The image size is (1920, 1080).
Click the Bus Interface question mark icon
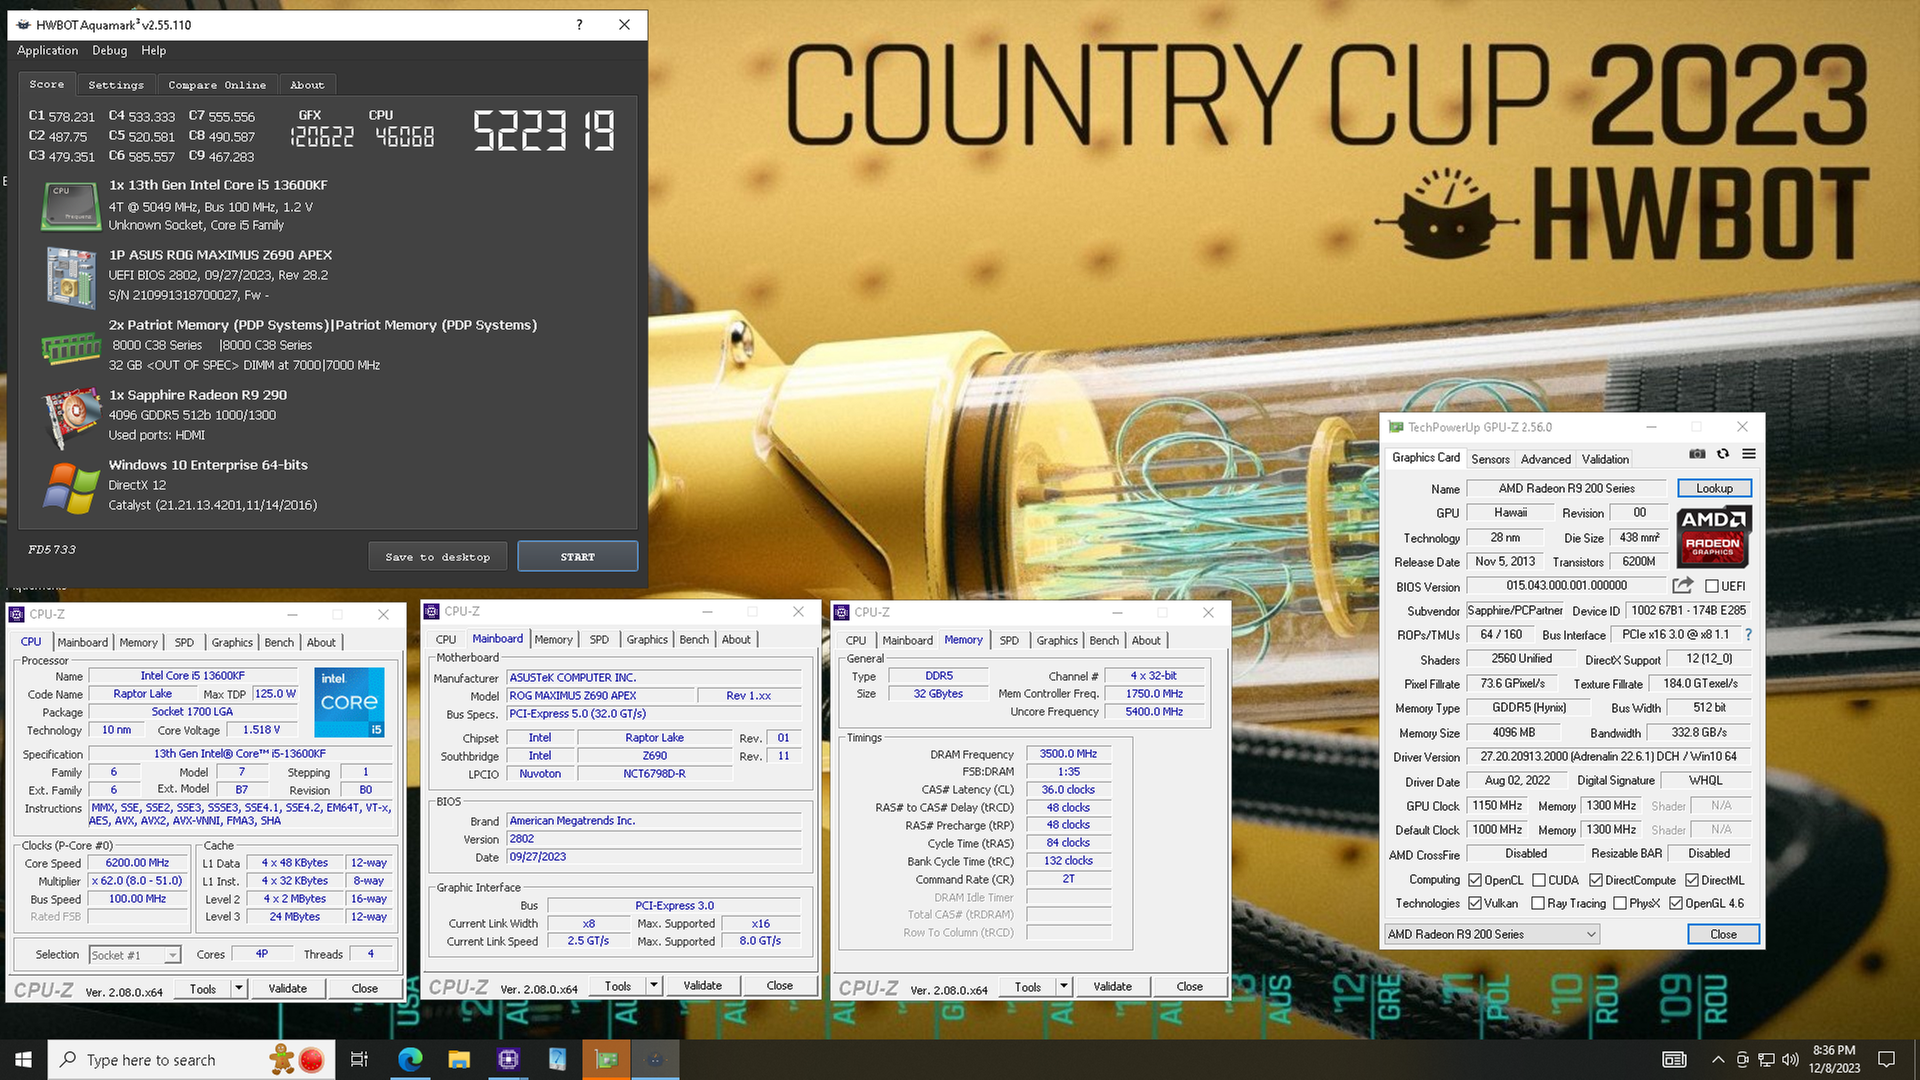point(1748,635)
